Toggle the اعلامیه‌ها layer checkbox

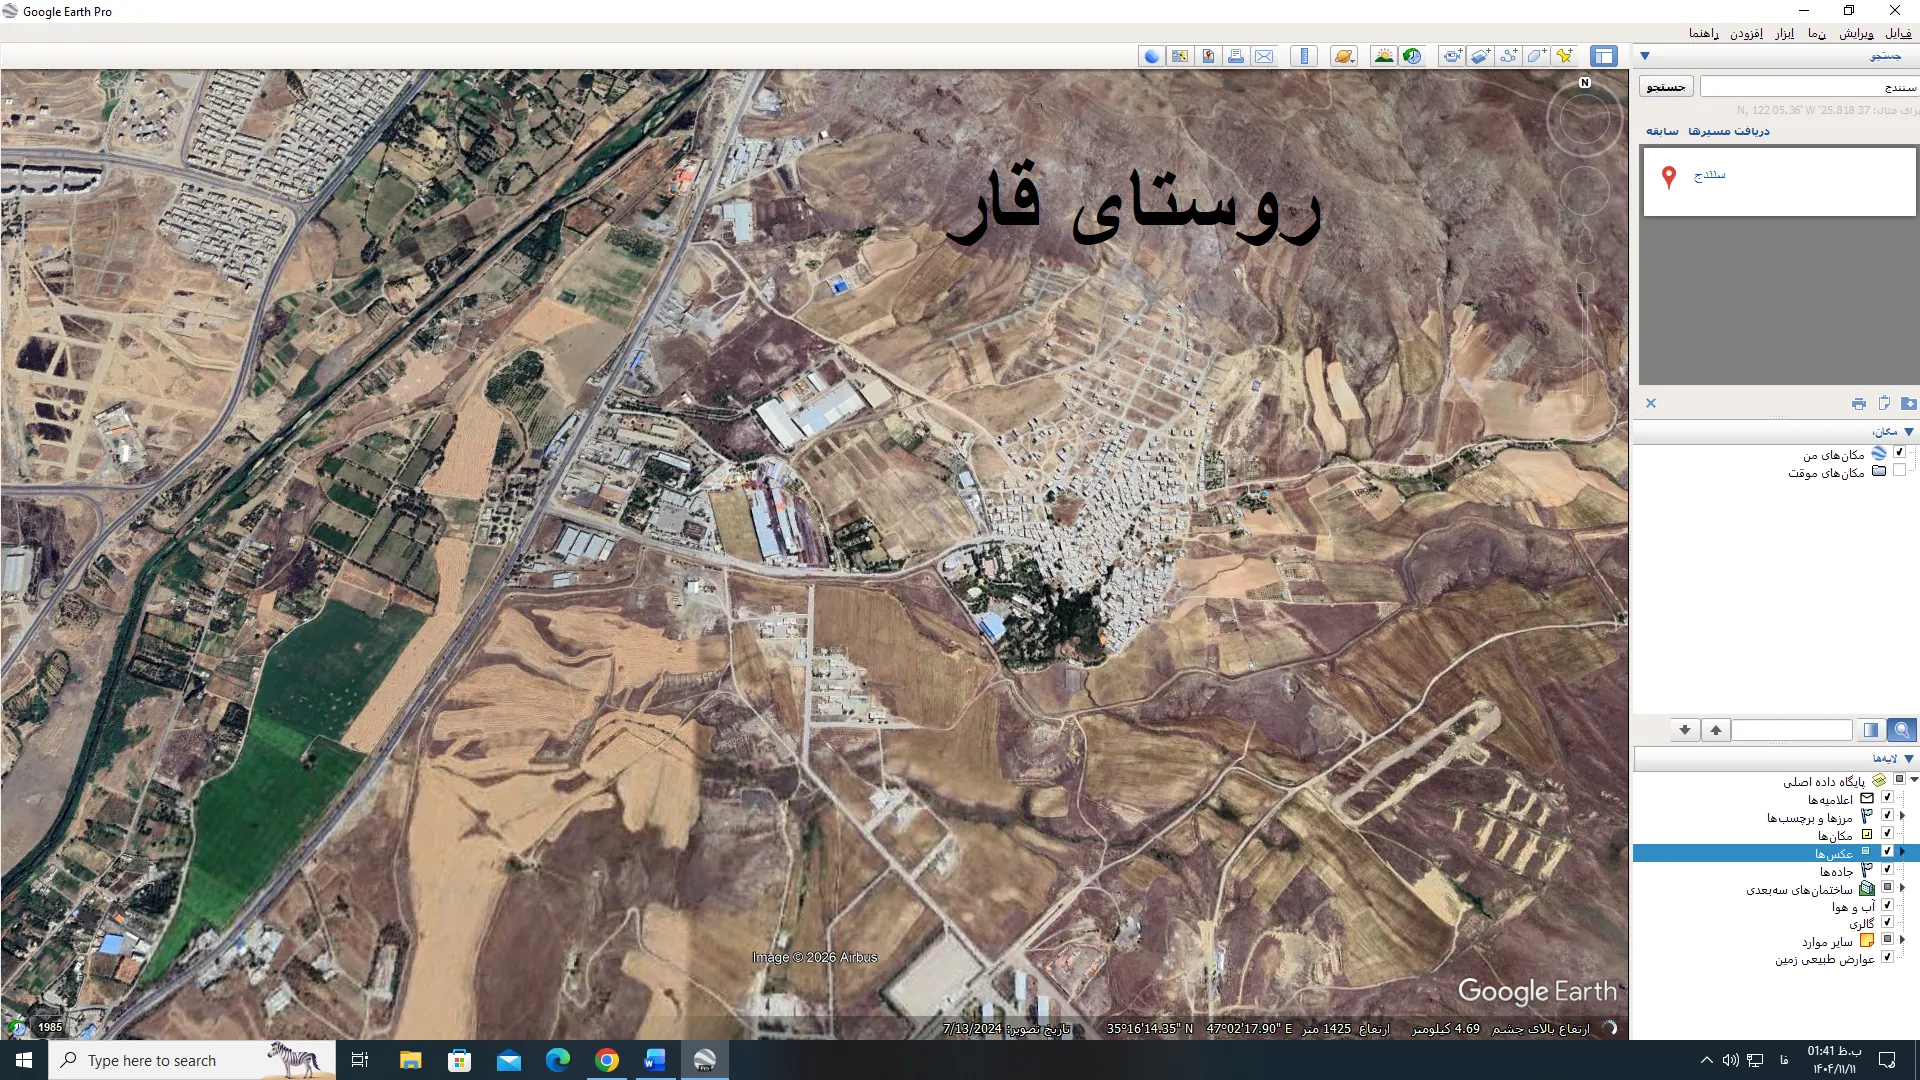1887,798
